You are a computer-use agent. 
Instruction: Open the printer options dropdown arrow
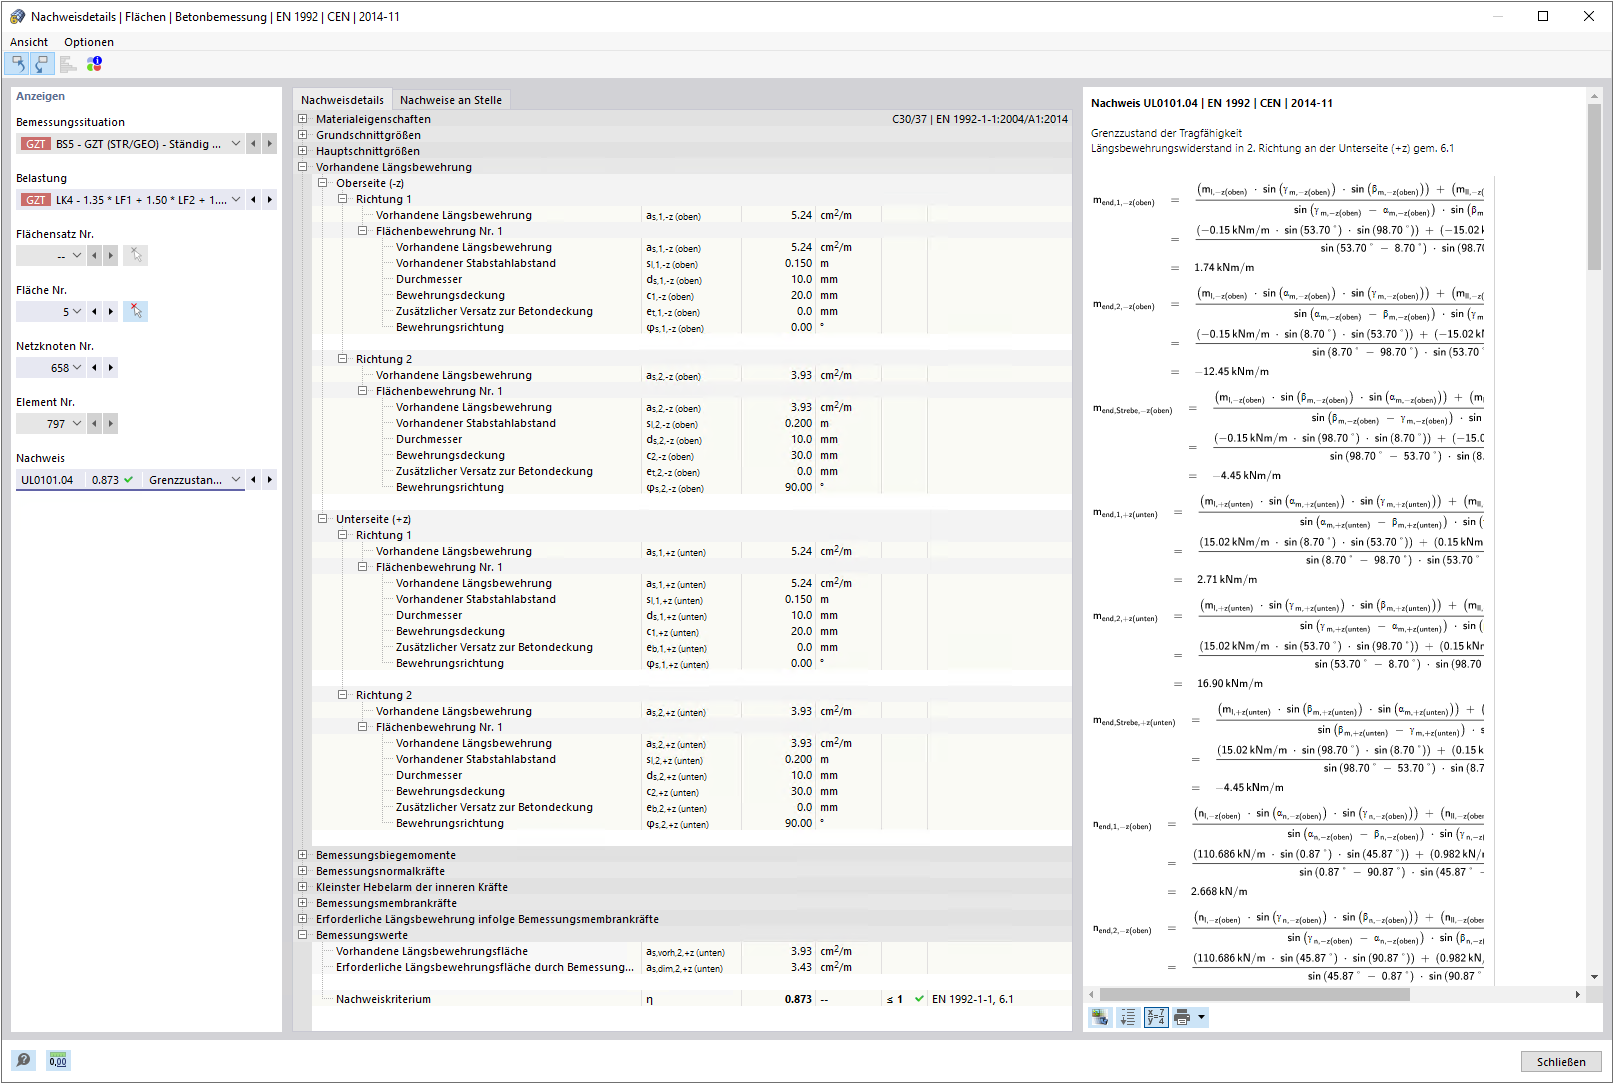point(1201,1017)
